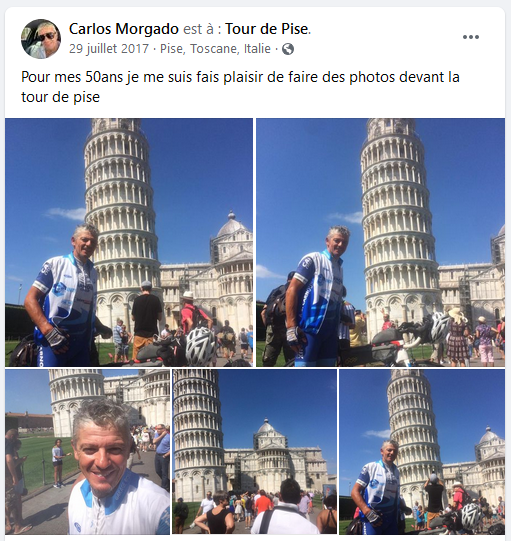
Task: Open the 29 juillet 2017 post date
Action: (109, 49)
